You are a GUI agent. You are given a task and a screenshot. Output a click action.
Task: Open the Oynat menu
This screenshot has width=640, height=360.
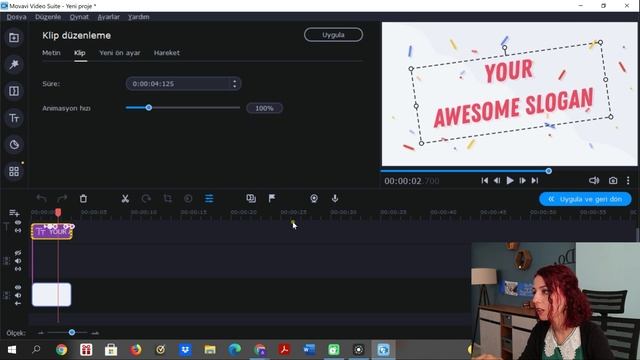[x=79, y=17]
